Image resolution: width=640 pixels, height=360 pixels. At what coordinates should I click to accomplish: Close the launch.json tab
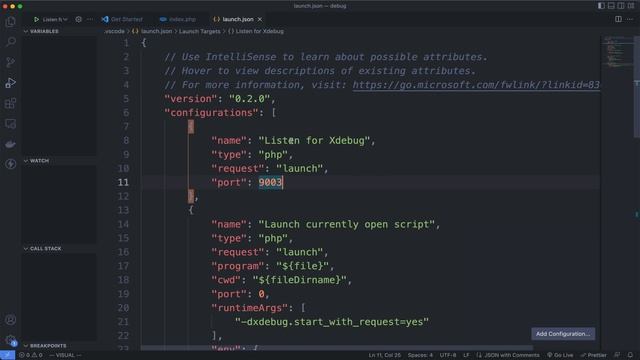tap(260, 19)
